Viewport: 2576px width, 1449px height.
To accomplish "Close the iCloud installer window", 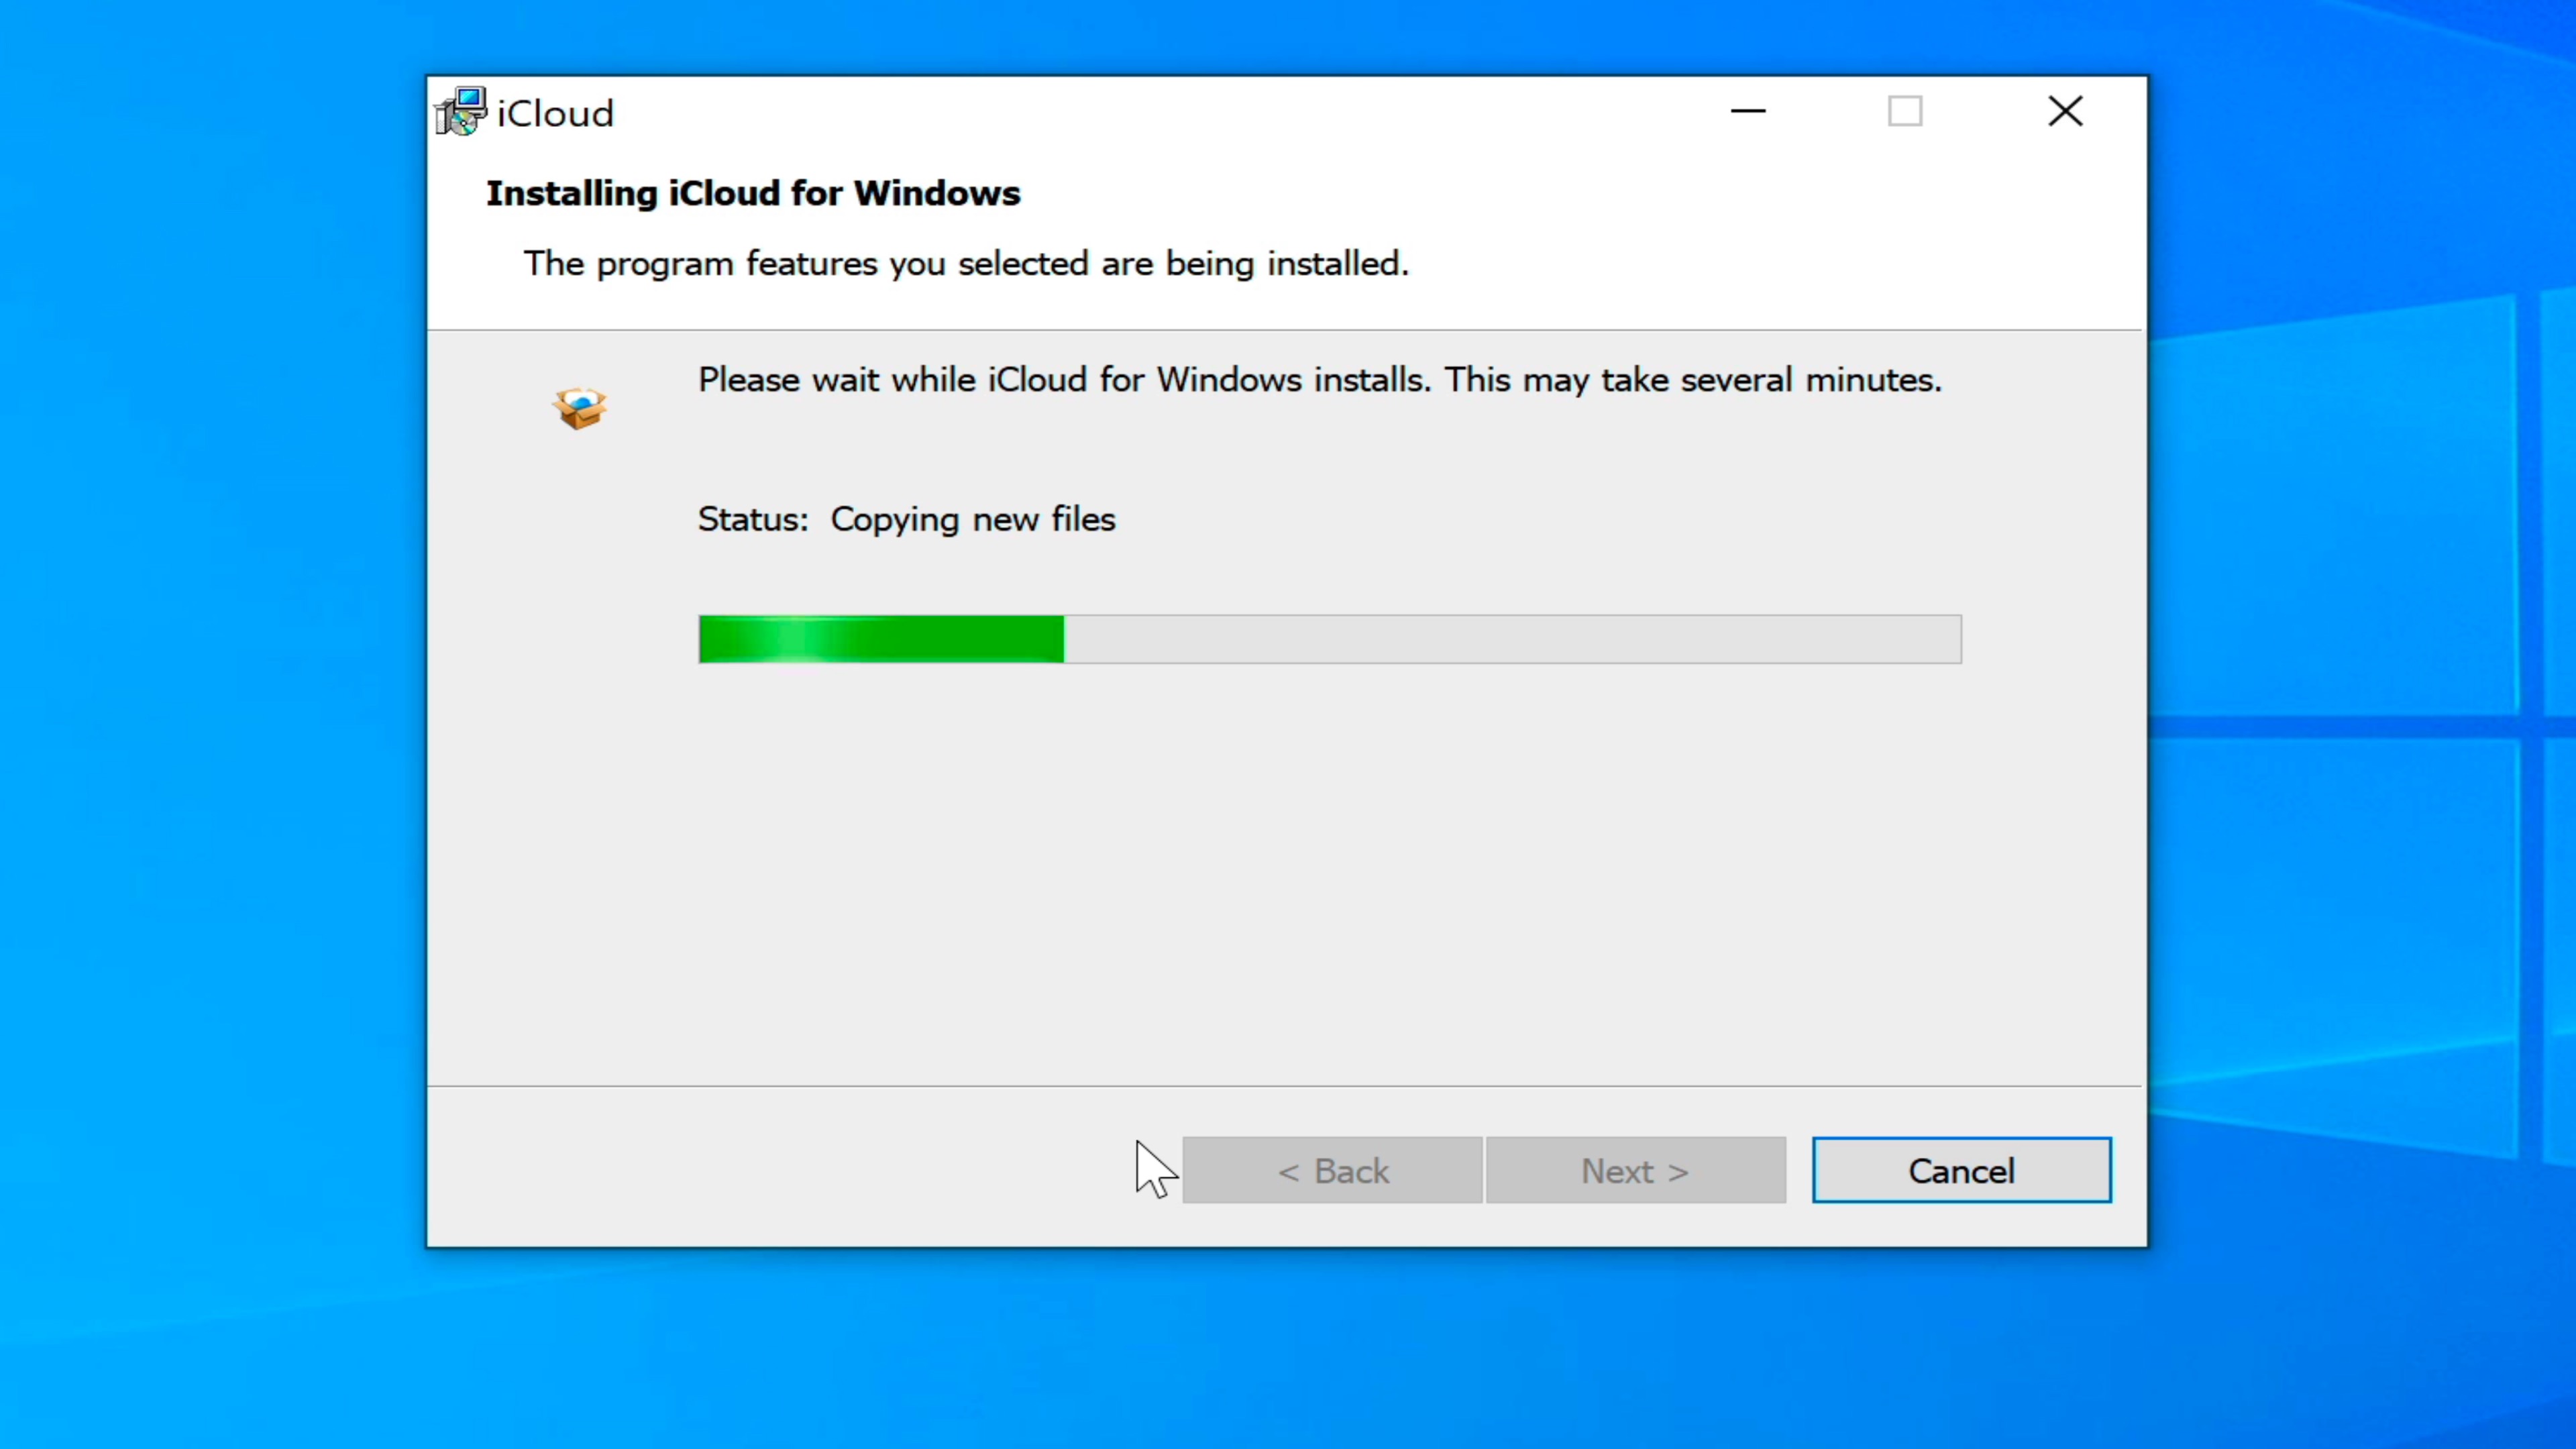I will (x=2064, y=111).
